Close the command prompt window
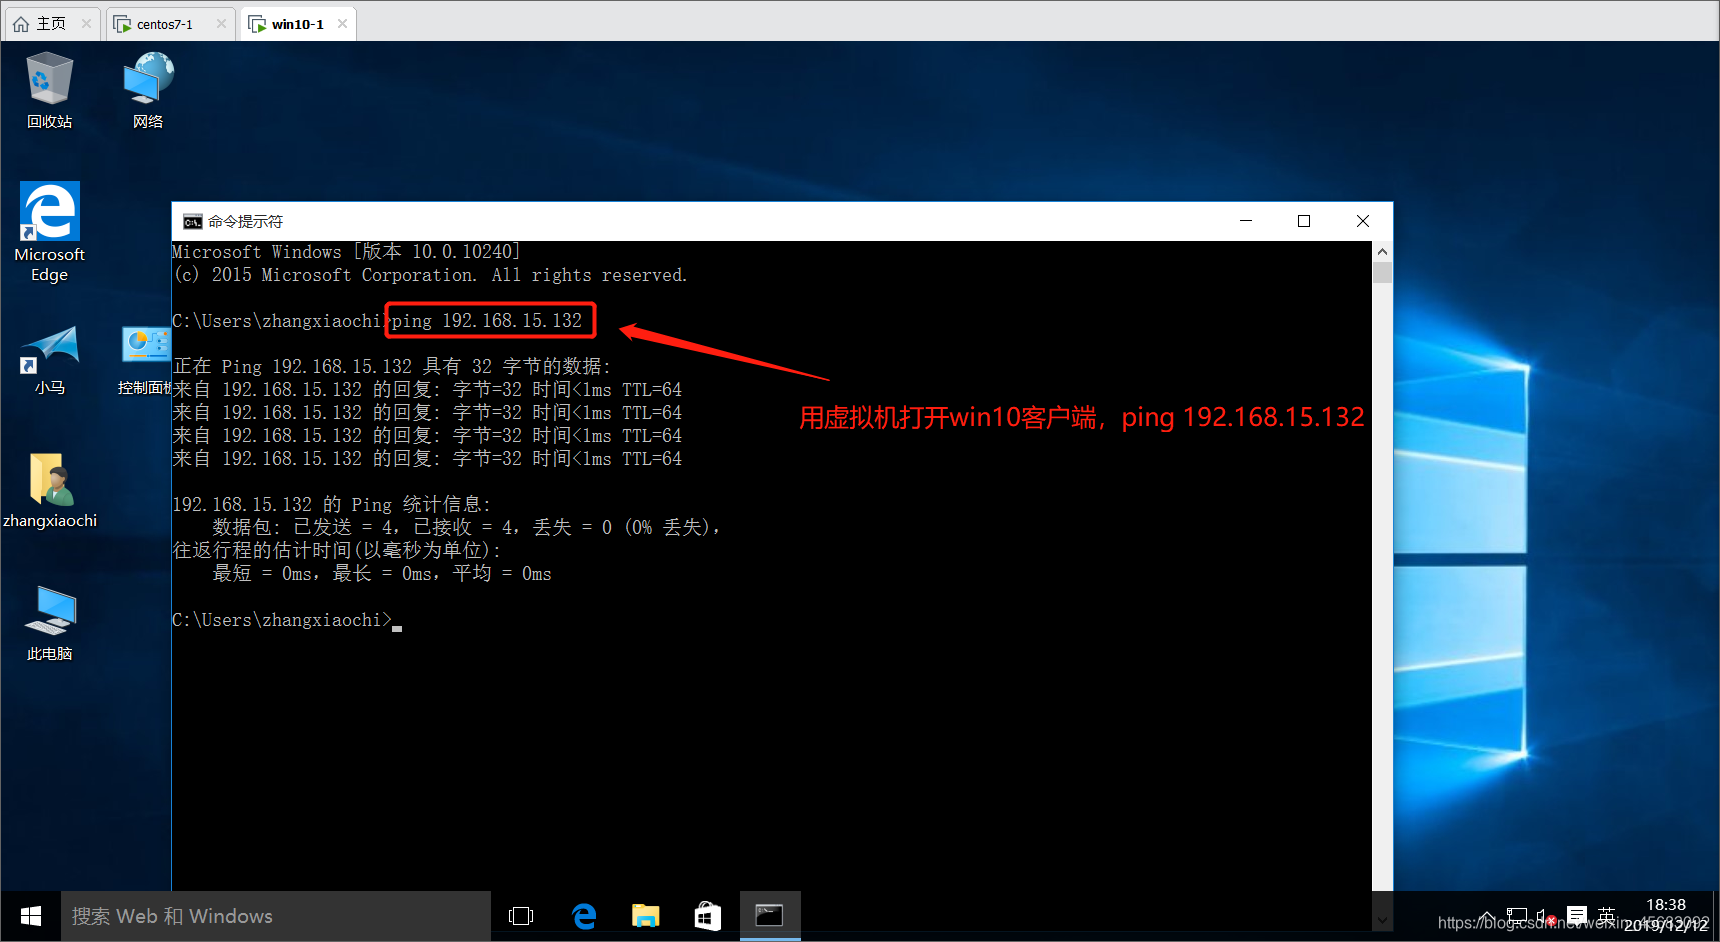 (1363, 221)
